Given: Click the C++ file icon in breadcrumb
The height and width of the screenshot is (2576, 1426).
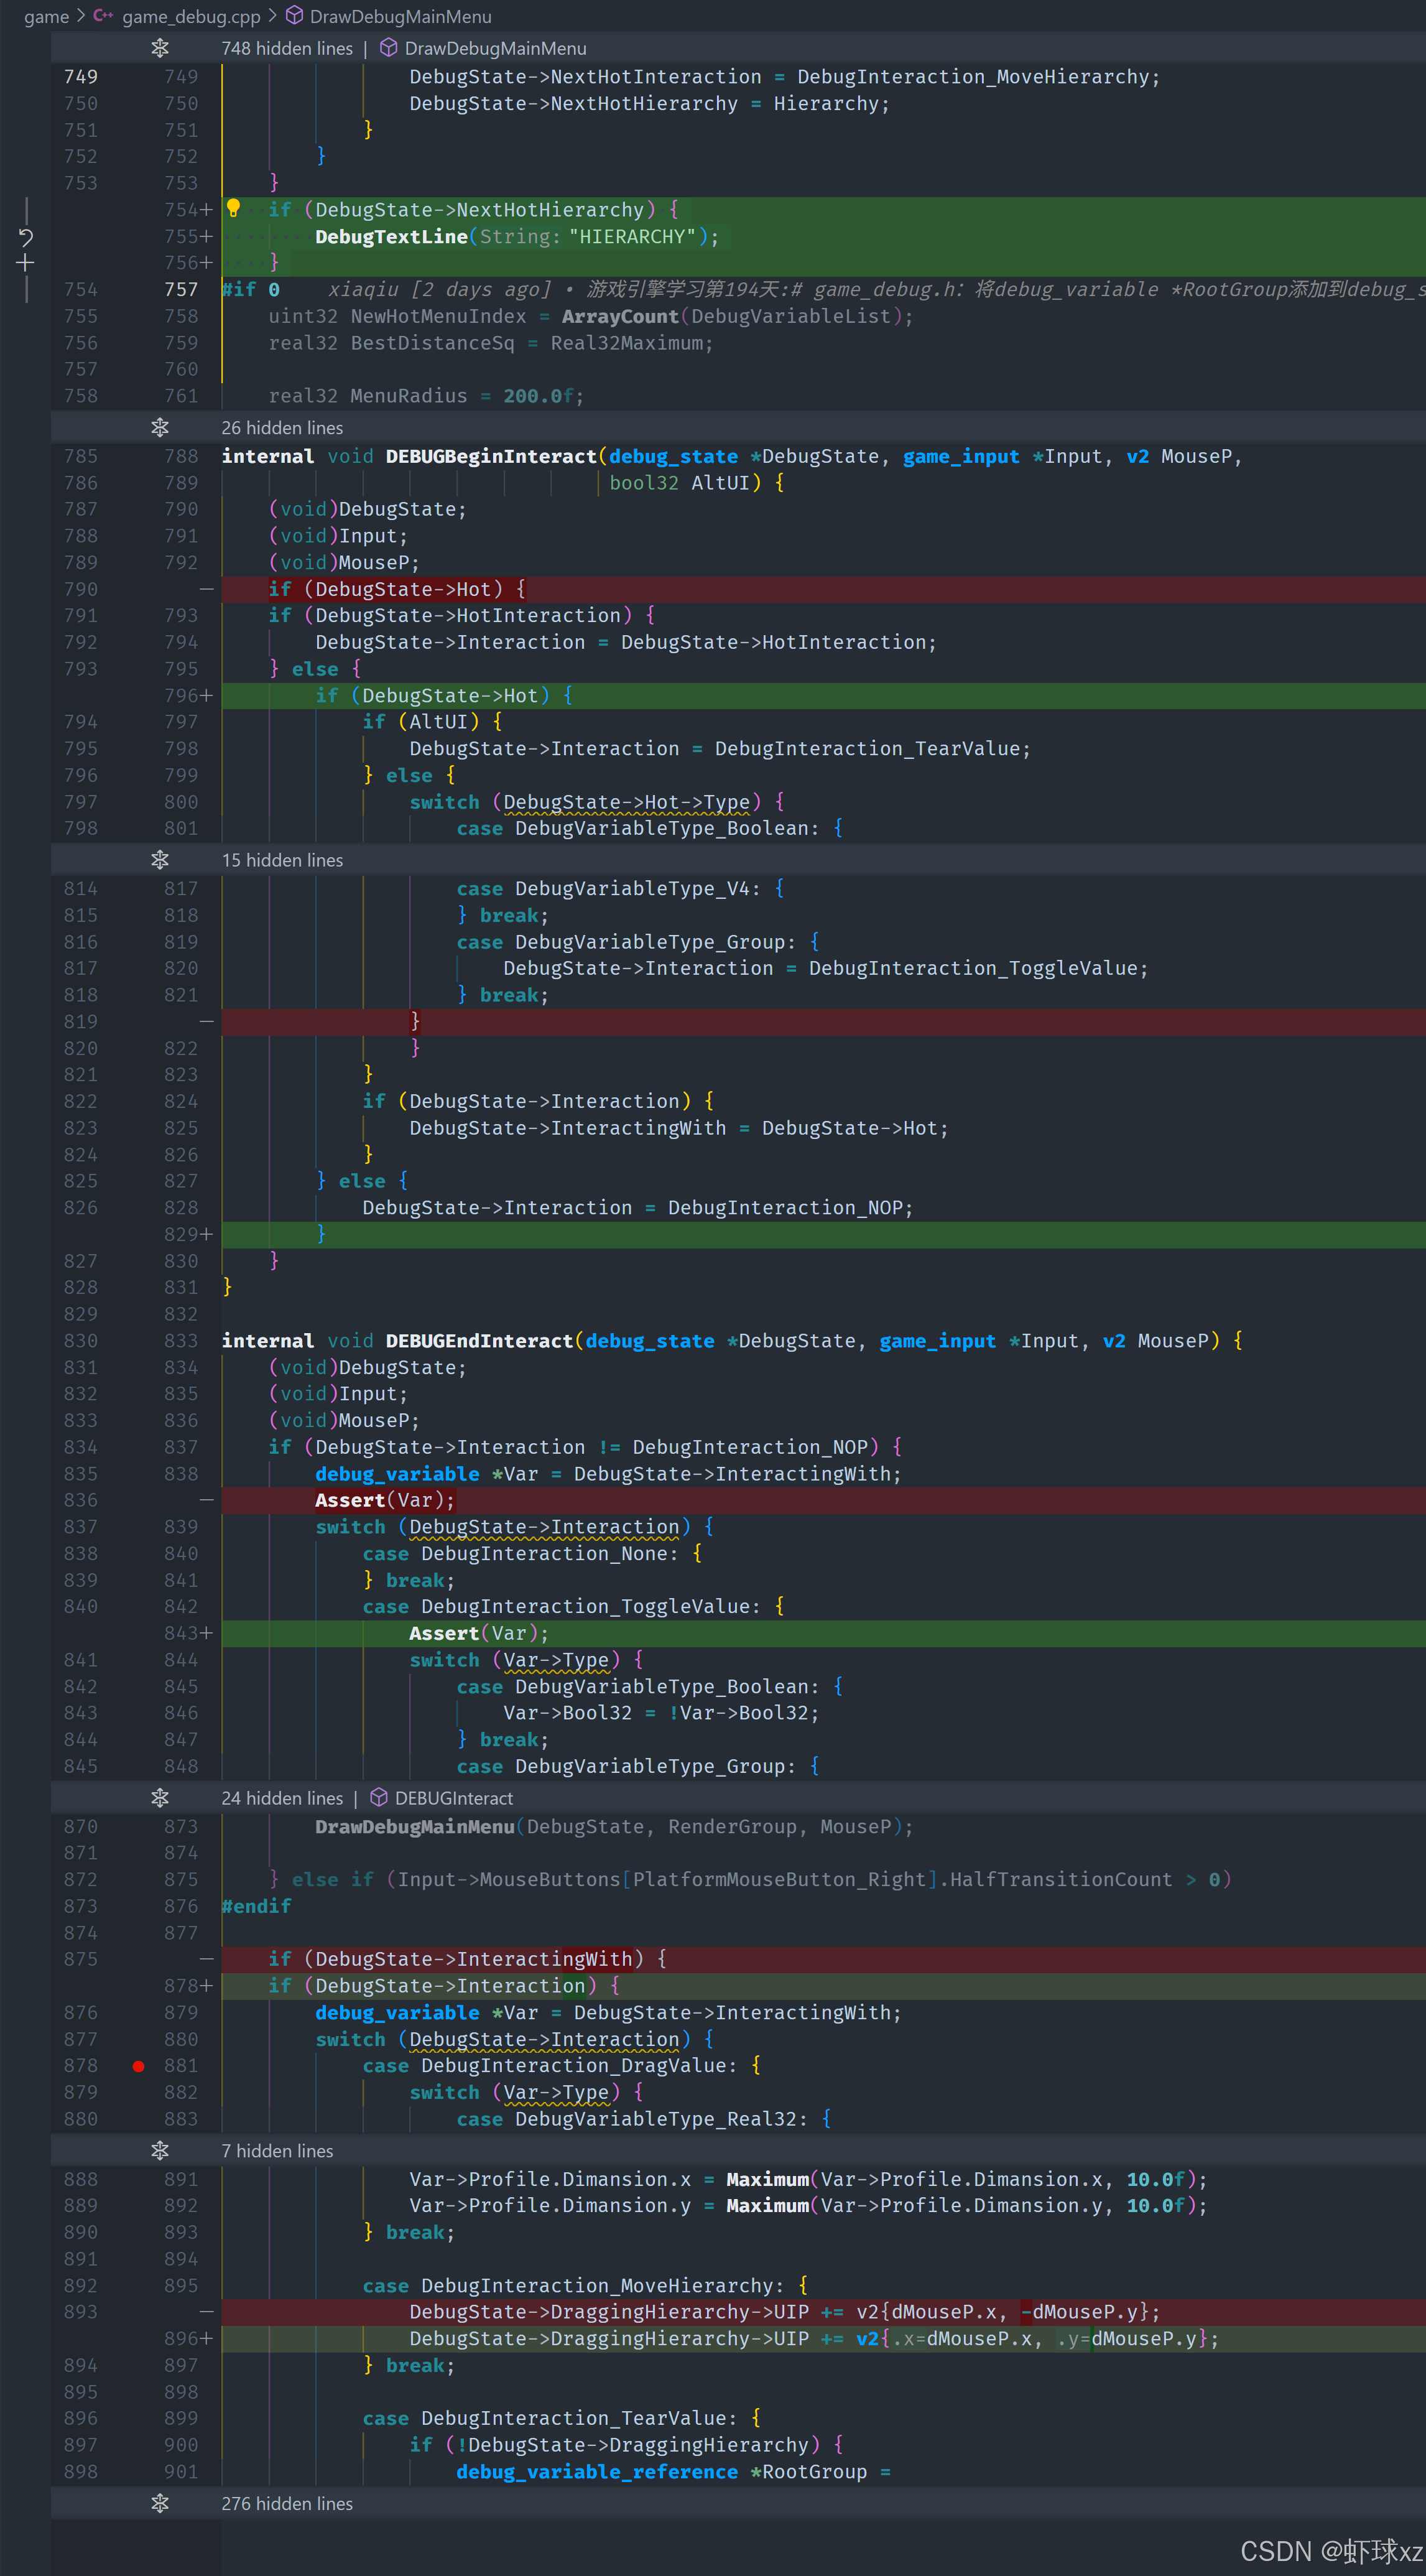Looking at the screenshot, I should pos(103,16).
